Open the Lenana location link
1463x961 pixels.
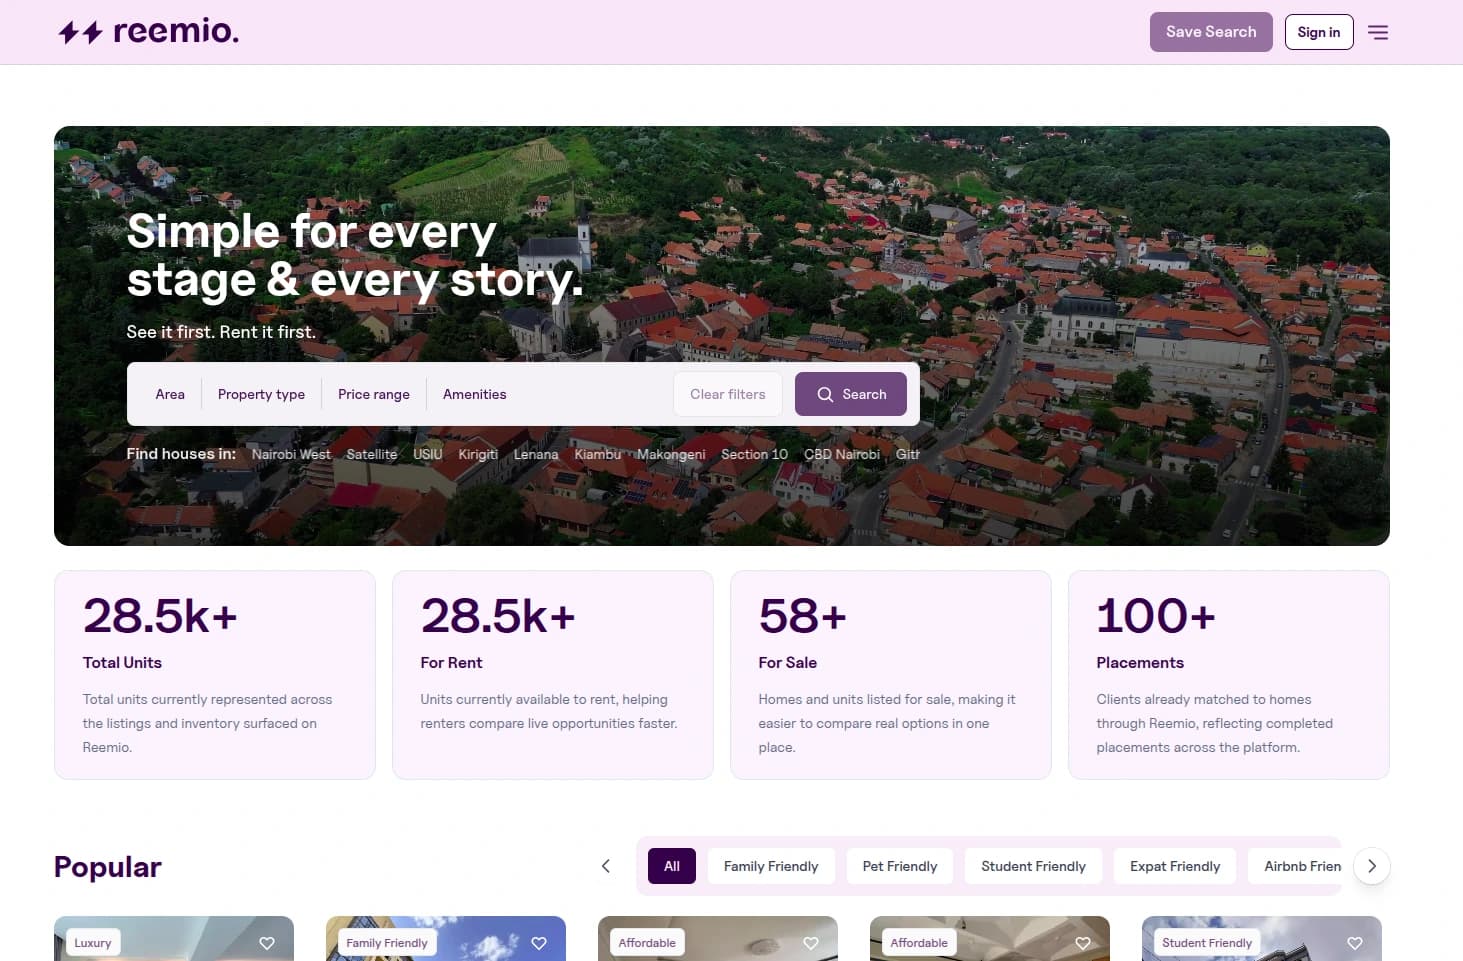[536, 454]
